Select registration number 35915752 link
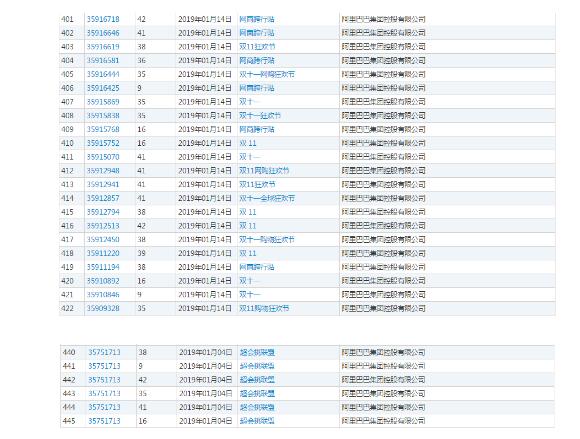This screenshot has width=580, height=439. pyautogui.click(x=103, y=143)
